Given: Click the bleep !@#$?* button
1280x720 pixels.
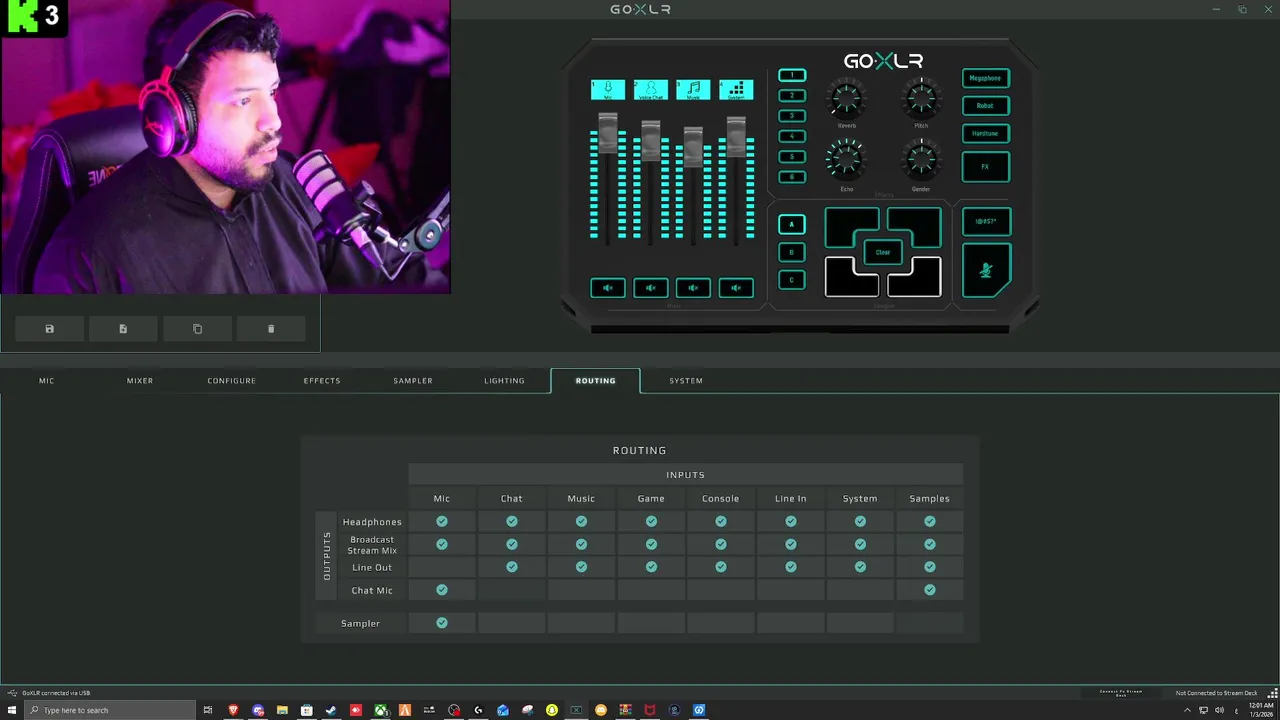Looking at the screenshot, I should pos(986,221).
